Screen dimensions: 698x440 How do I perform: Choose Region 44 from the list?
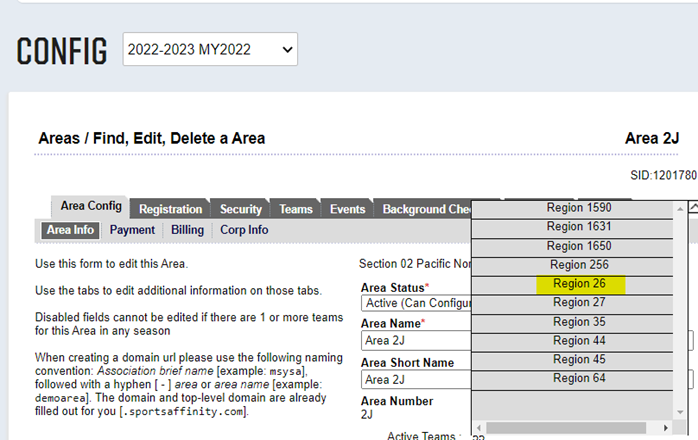(579, 341)
